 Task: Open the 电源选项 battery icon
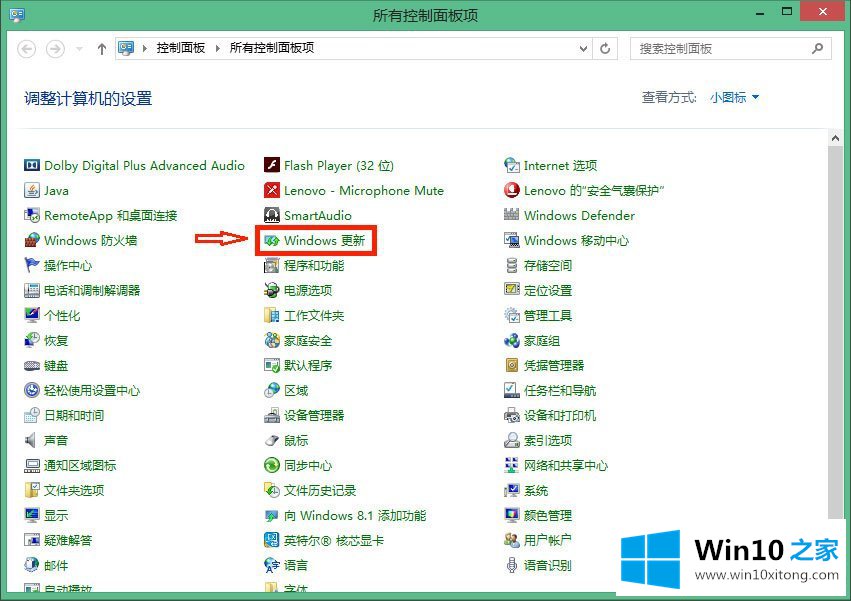[271, 290]
